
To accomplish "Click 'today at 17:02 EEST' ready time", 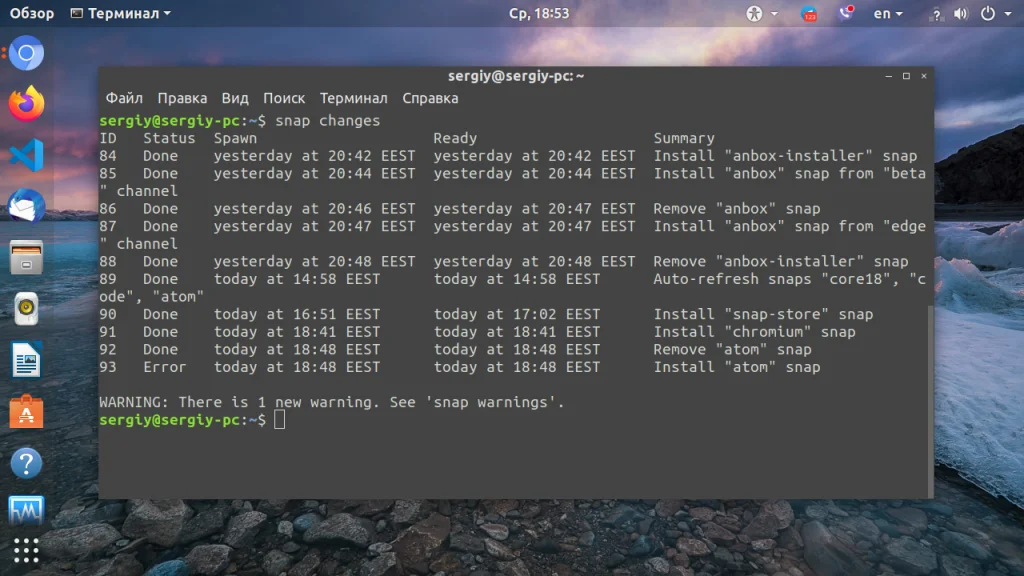I will point(517,314).
